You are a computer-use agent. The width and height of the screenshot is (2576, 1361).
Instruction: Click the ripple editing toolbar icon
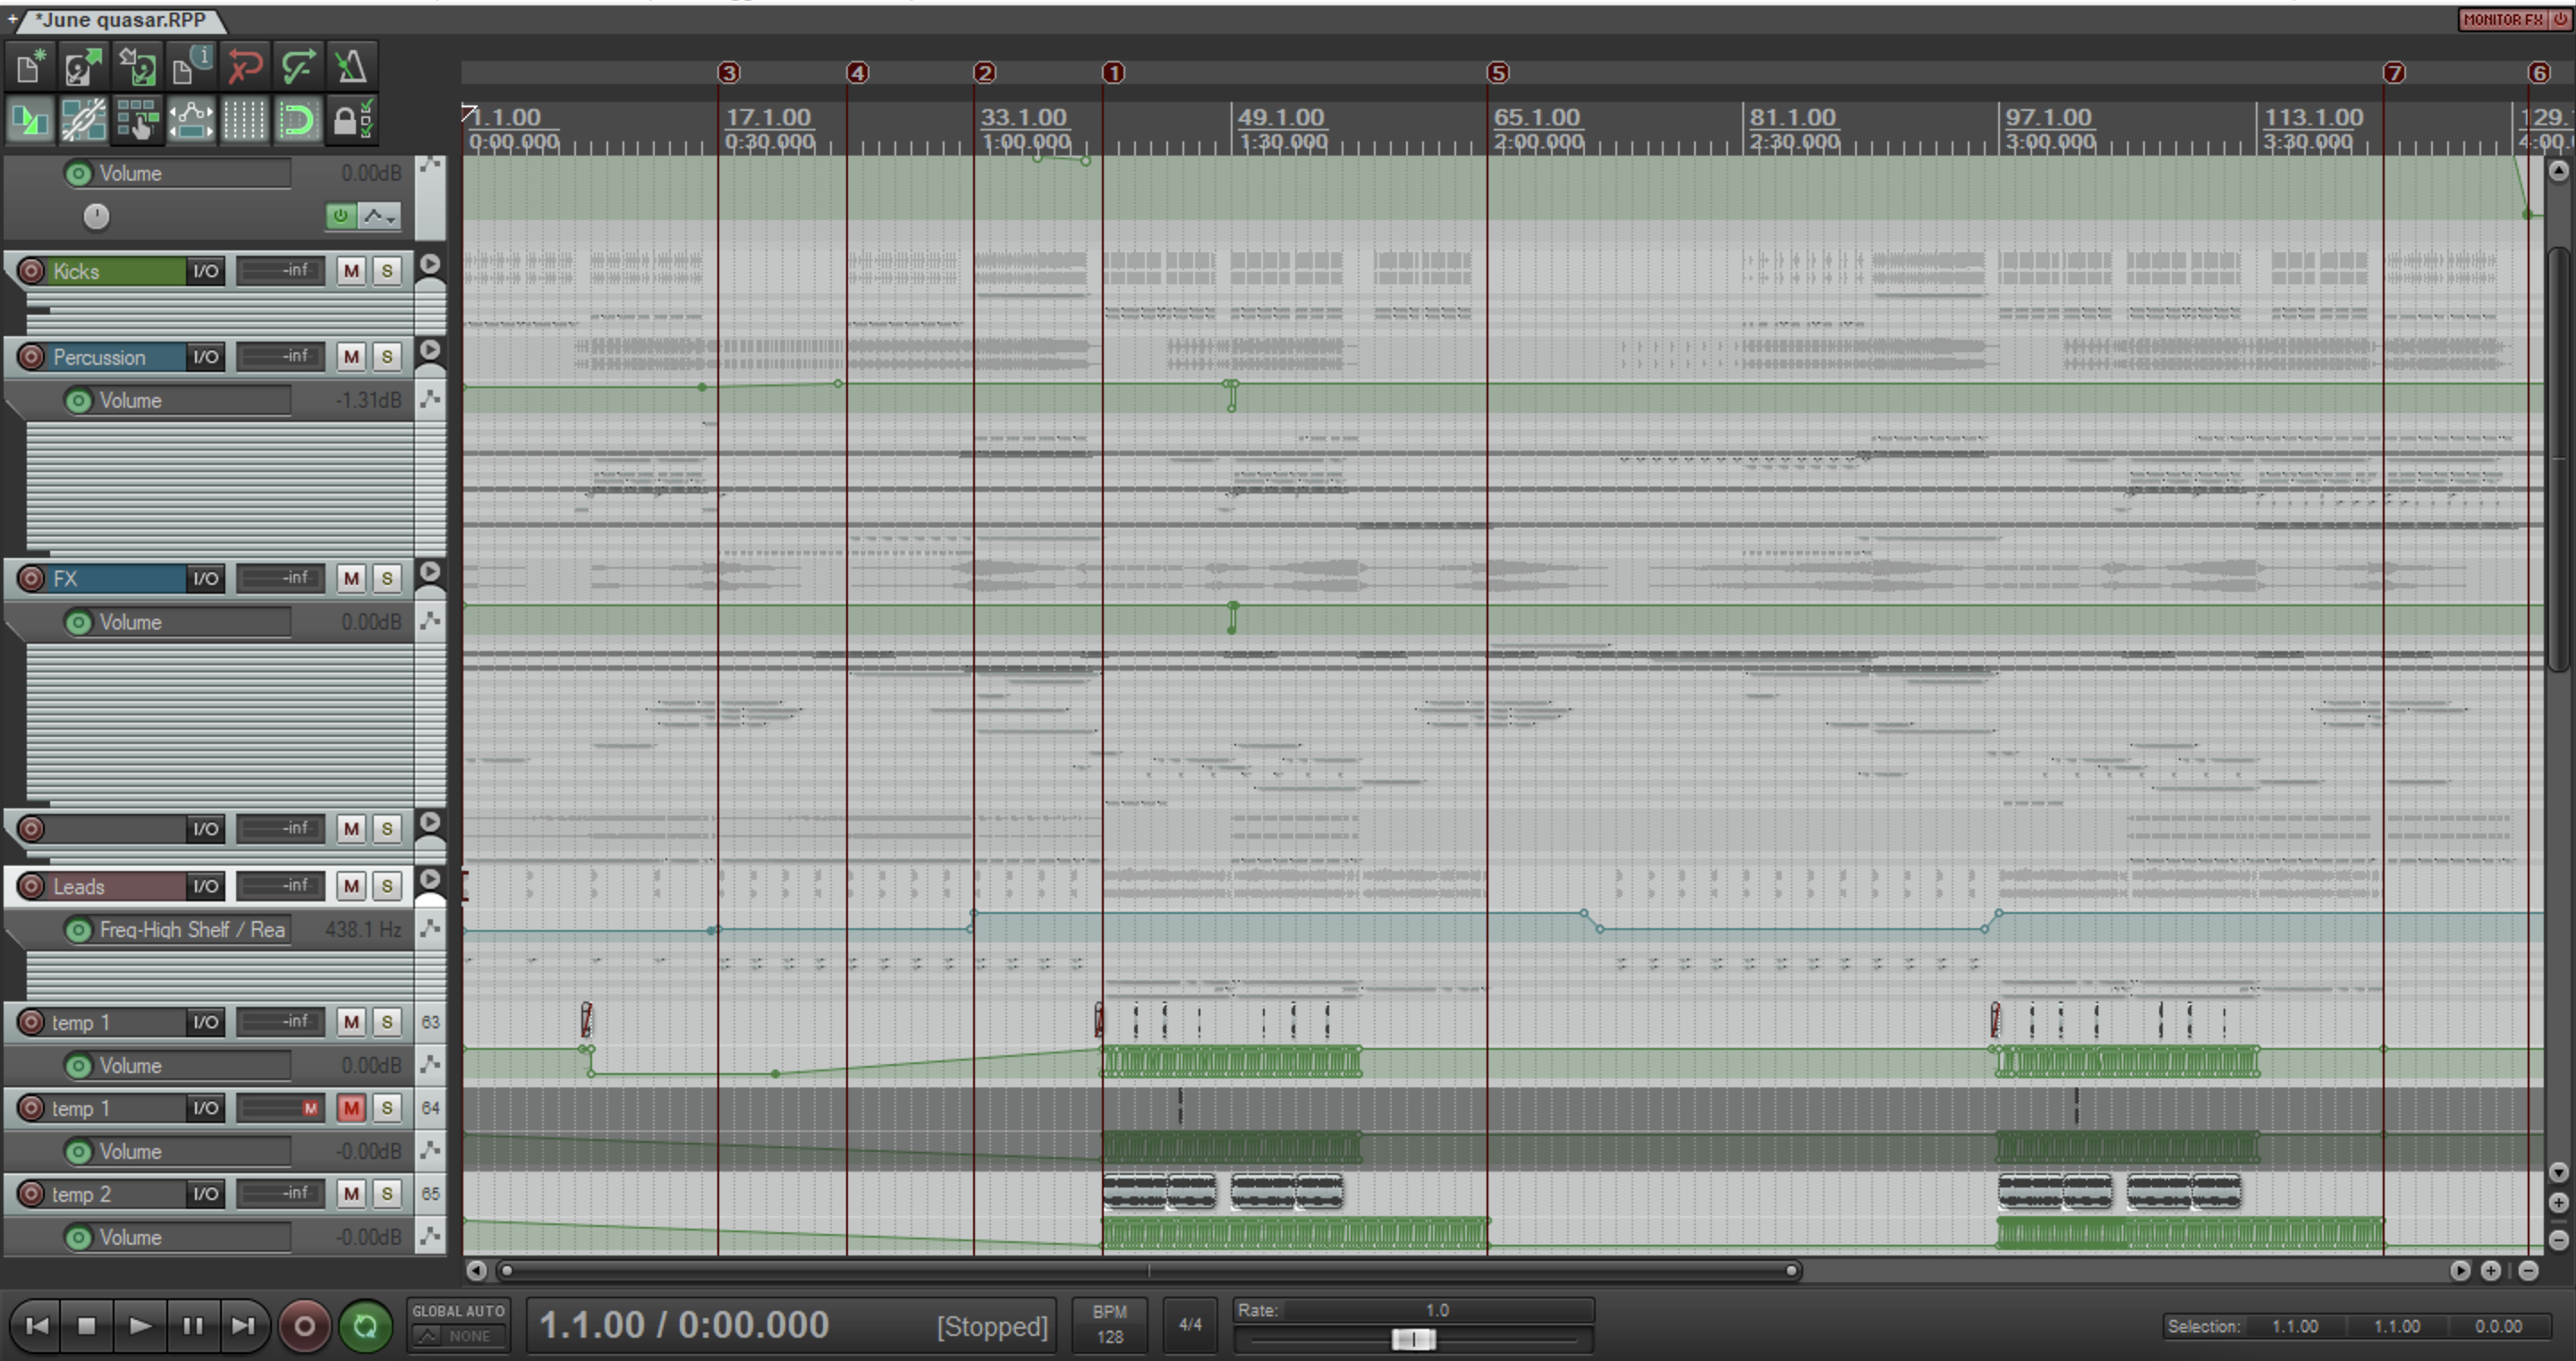coord(137,121)
